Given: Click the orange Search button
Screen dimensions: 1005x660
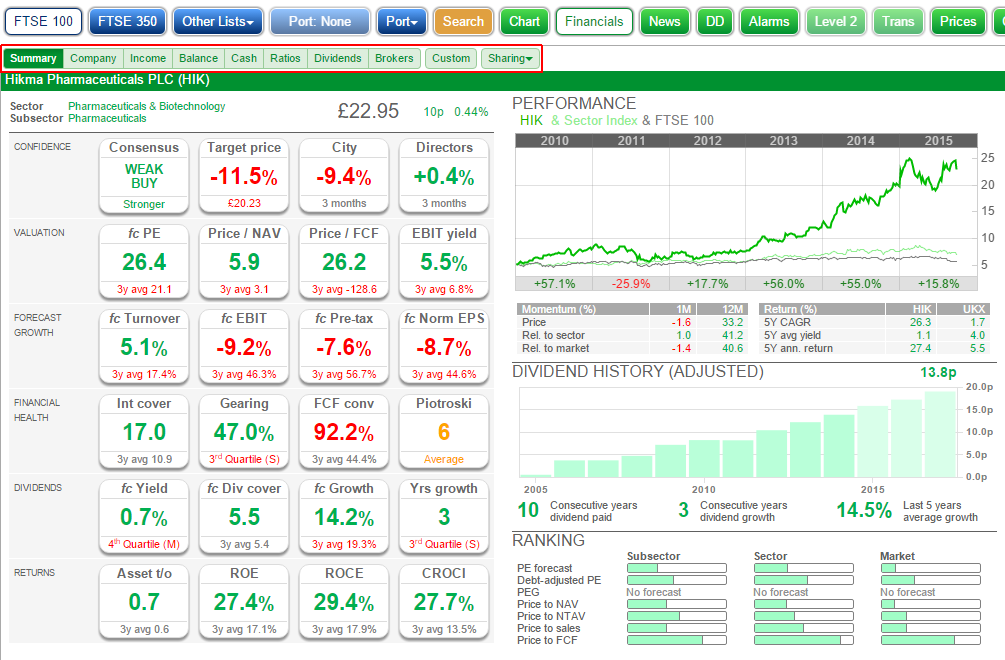Looking at the screenshot, I should [463, 21].
